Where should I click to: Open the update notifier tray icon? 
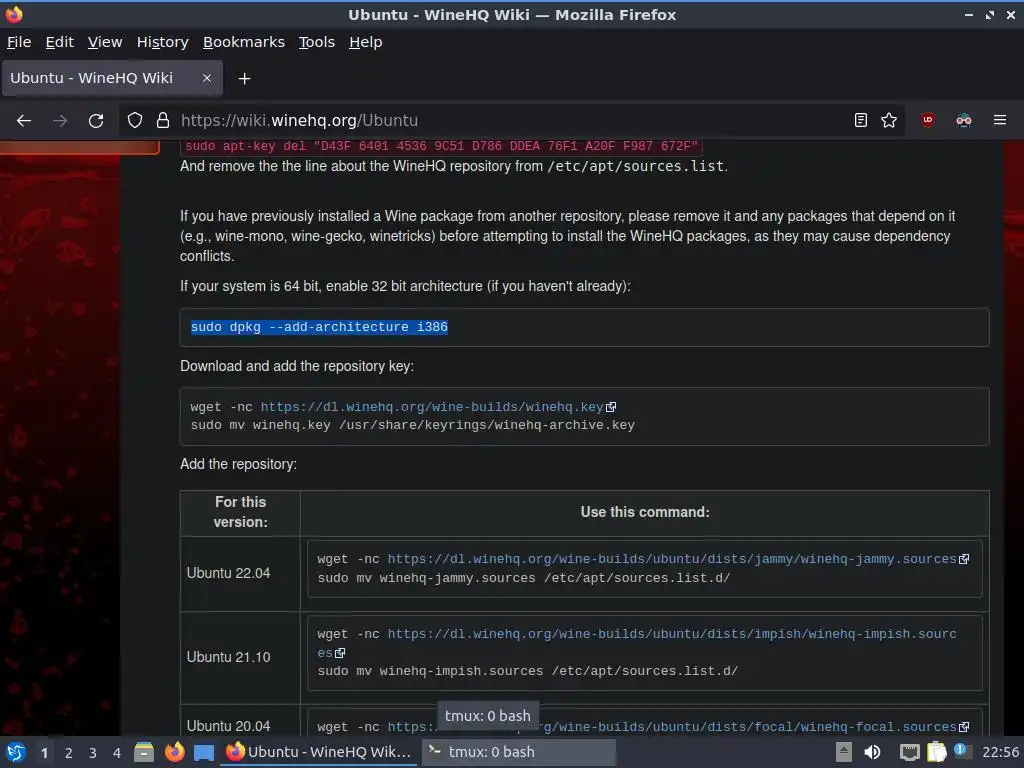pos(962,752)
